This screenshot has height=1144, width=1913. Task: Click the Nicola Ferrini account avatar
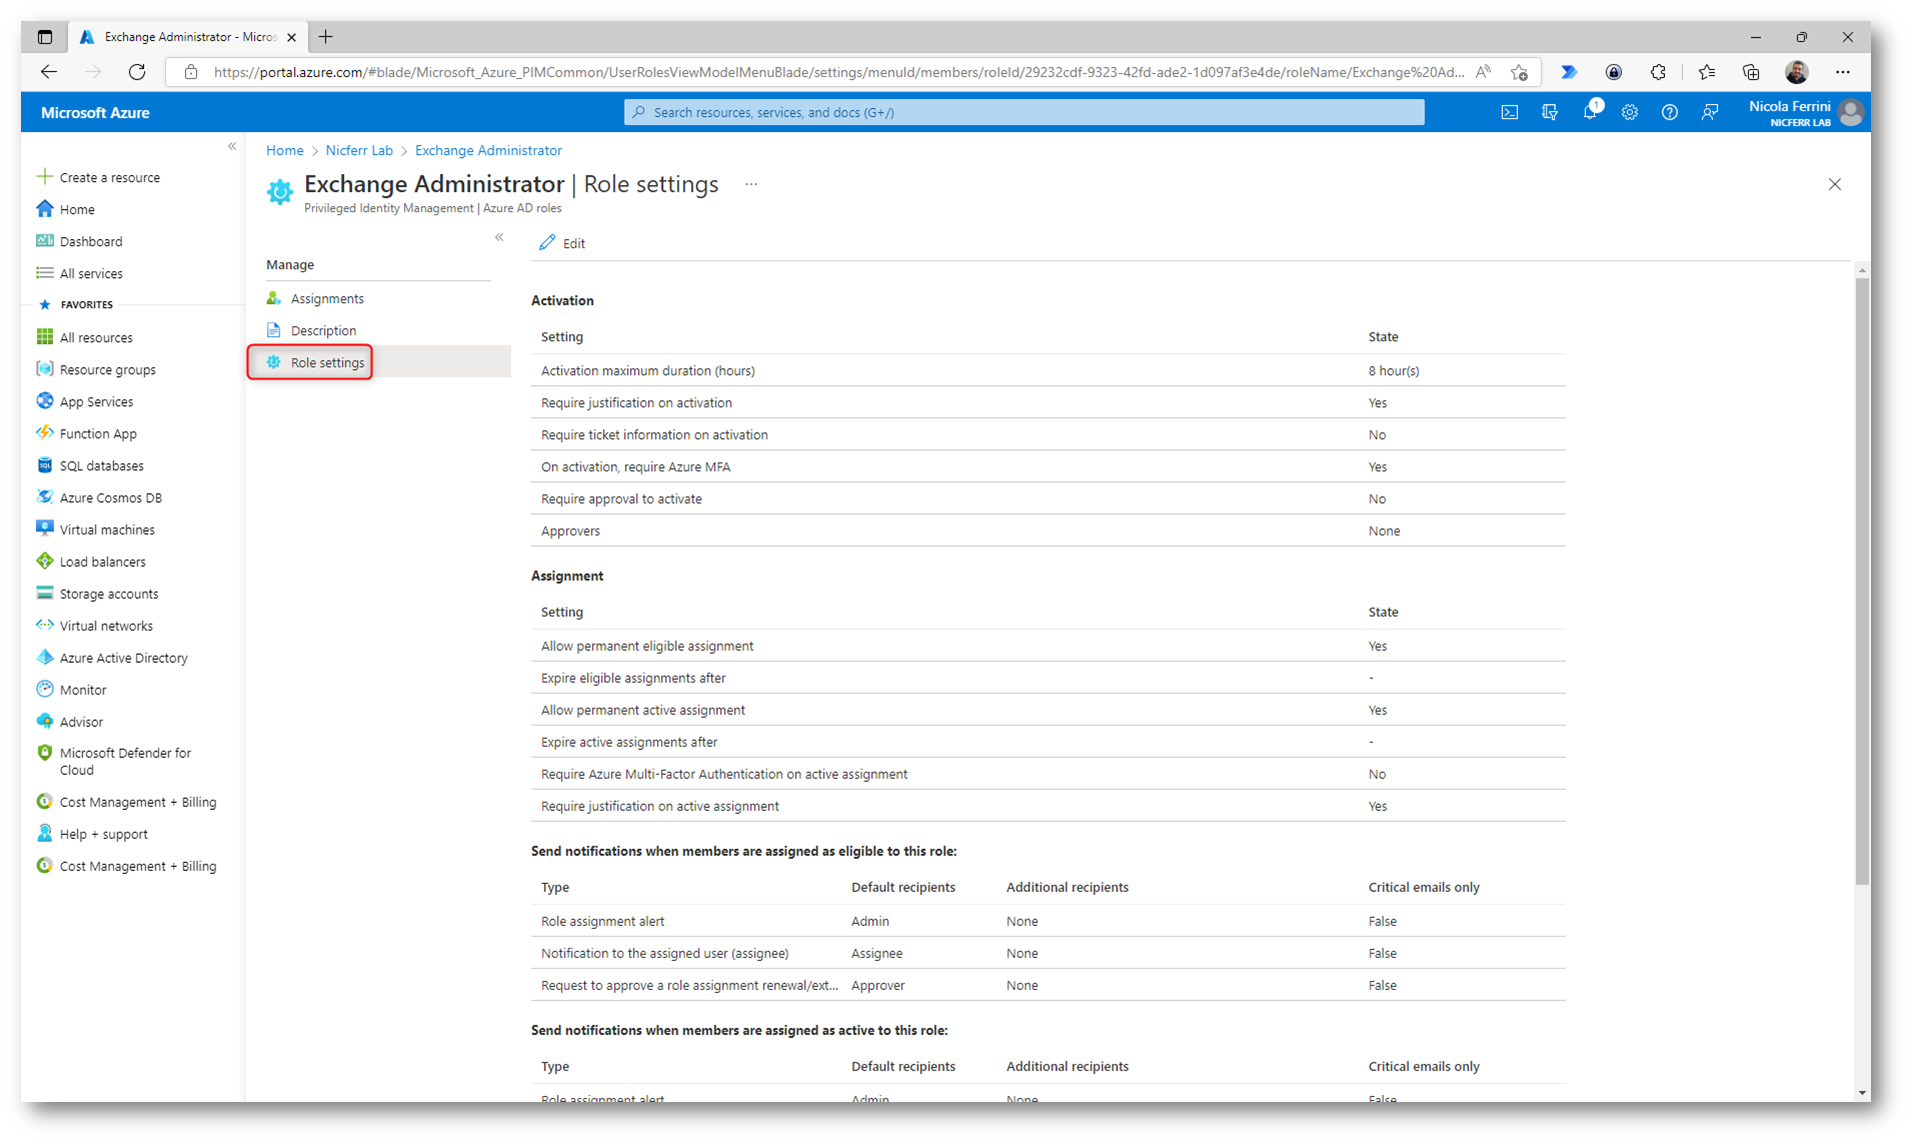coord(1850,112)
